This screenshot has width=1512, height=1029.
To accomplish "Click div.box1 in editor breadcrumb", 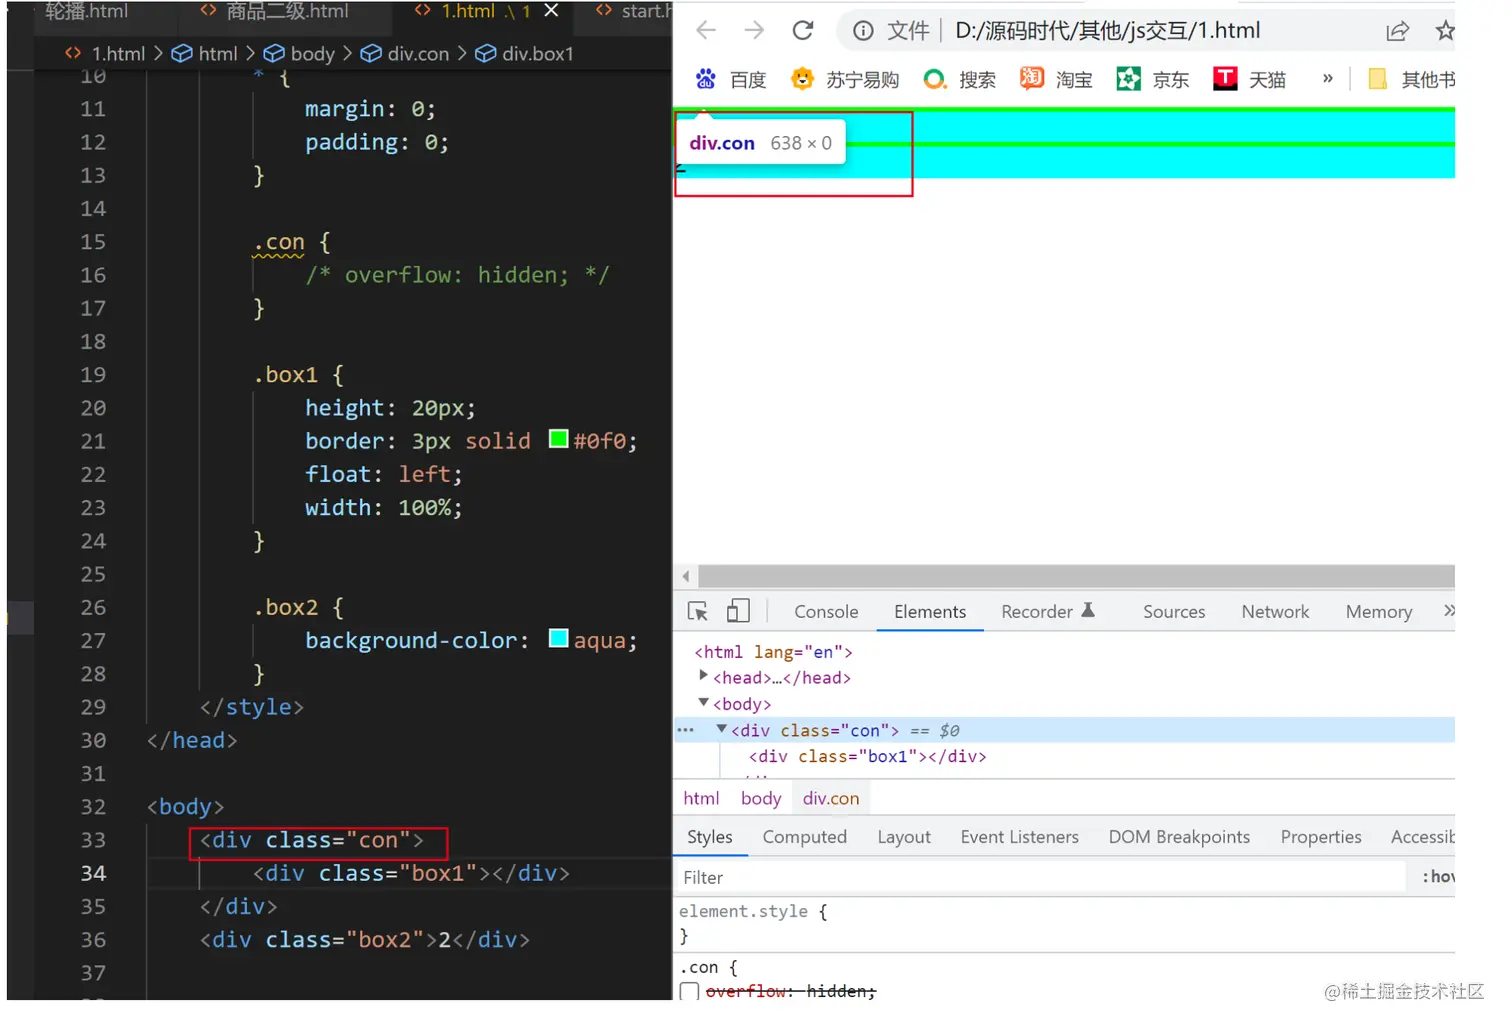I will [525, 54].
